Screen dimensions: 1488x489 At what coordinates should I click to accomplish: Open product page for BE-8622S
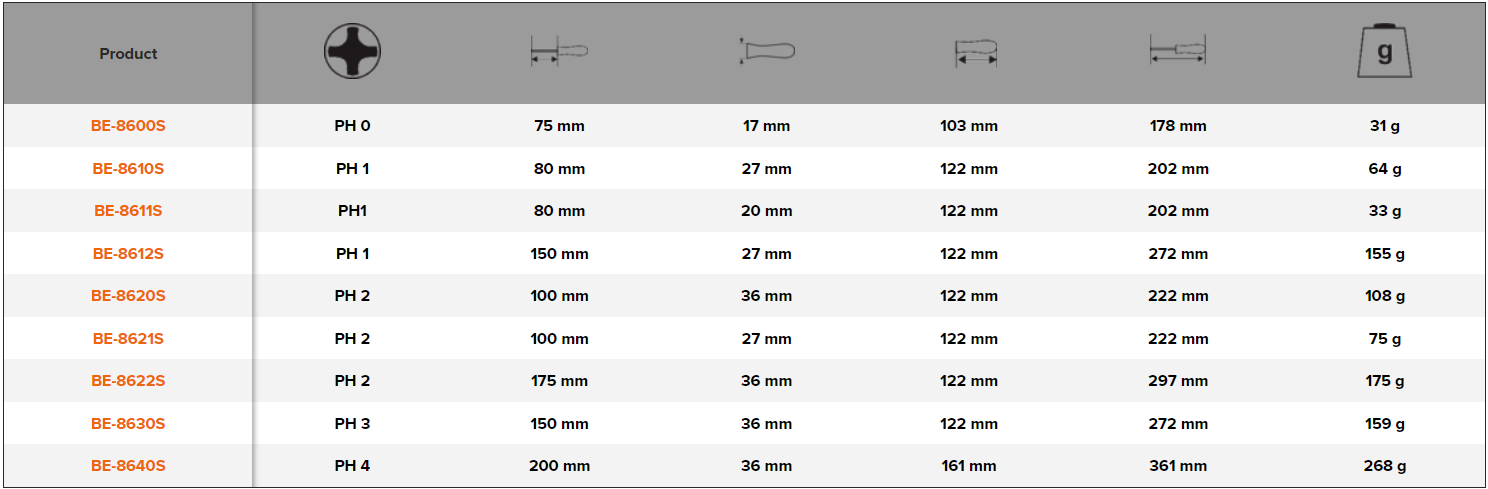click(x=128, y=381)
